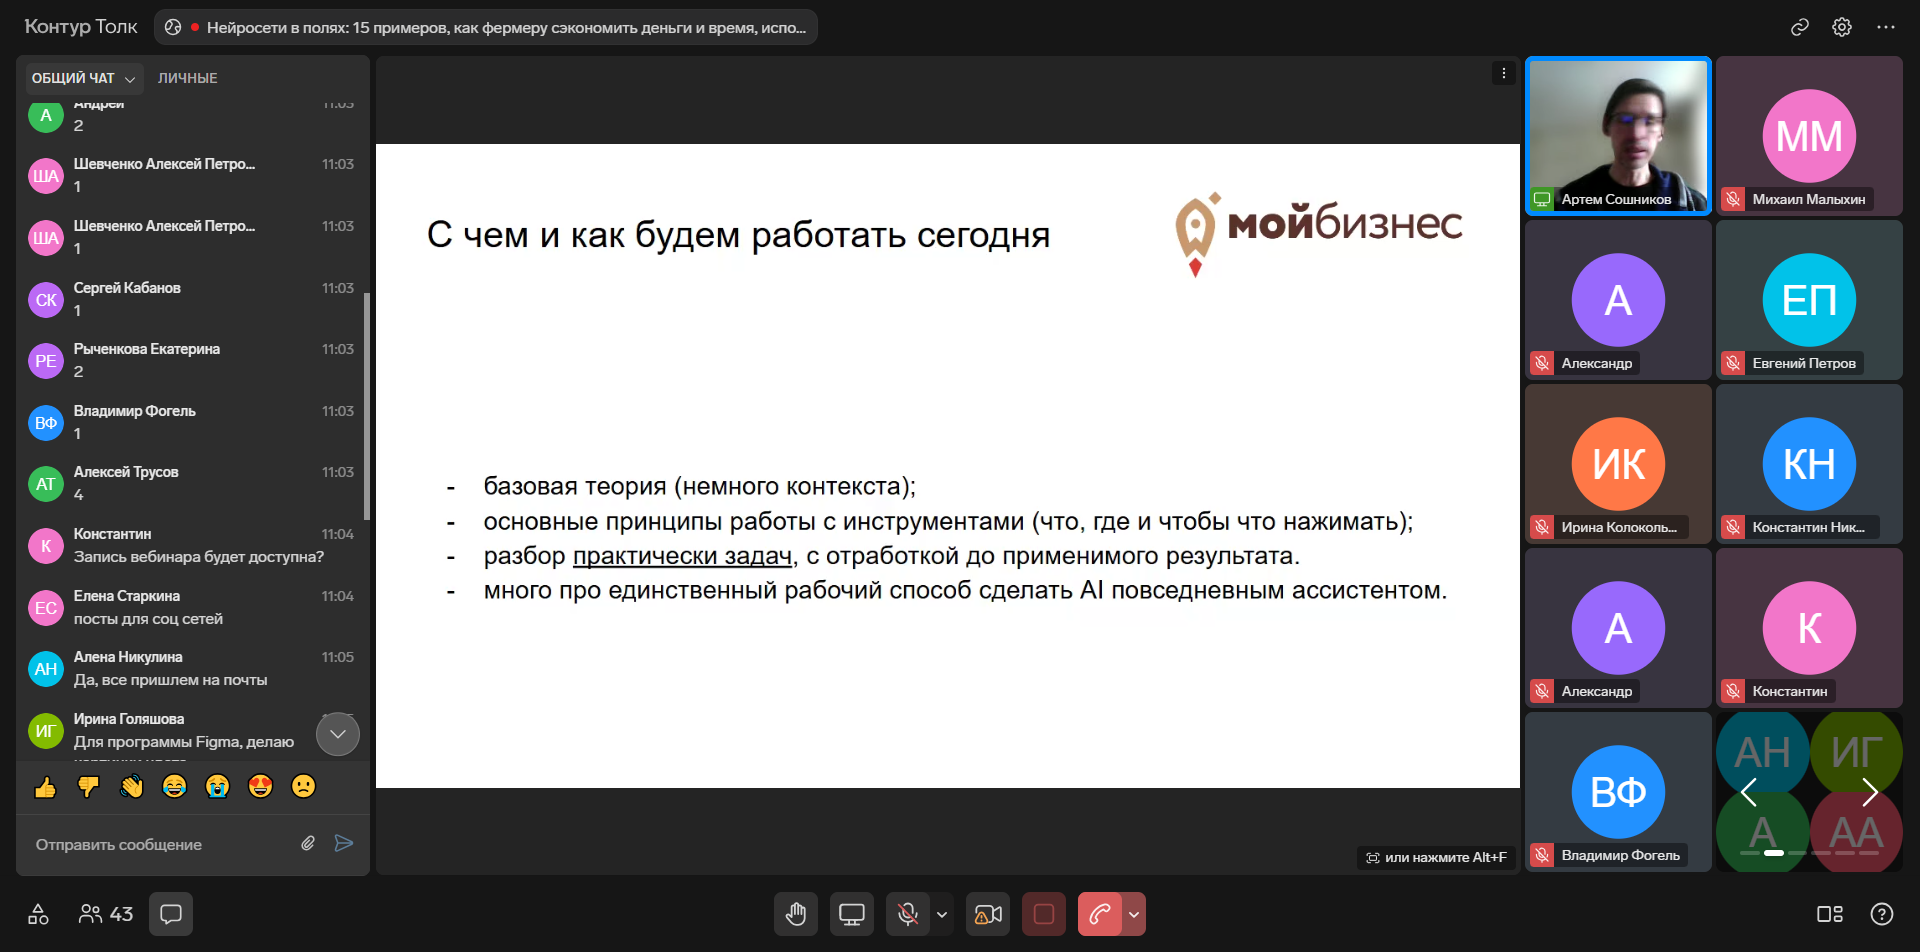
Task: Toggle the microphone mute button
Action: click(908, 914)
